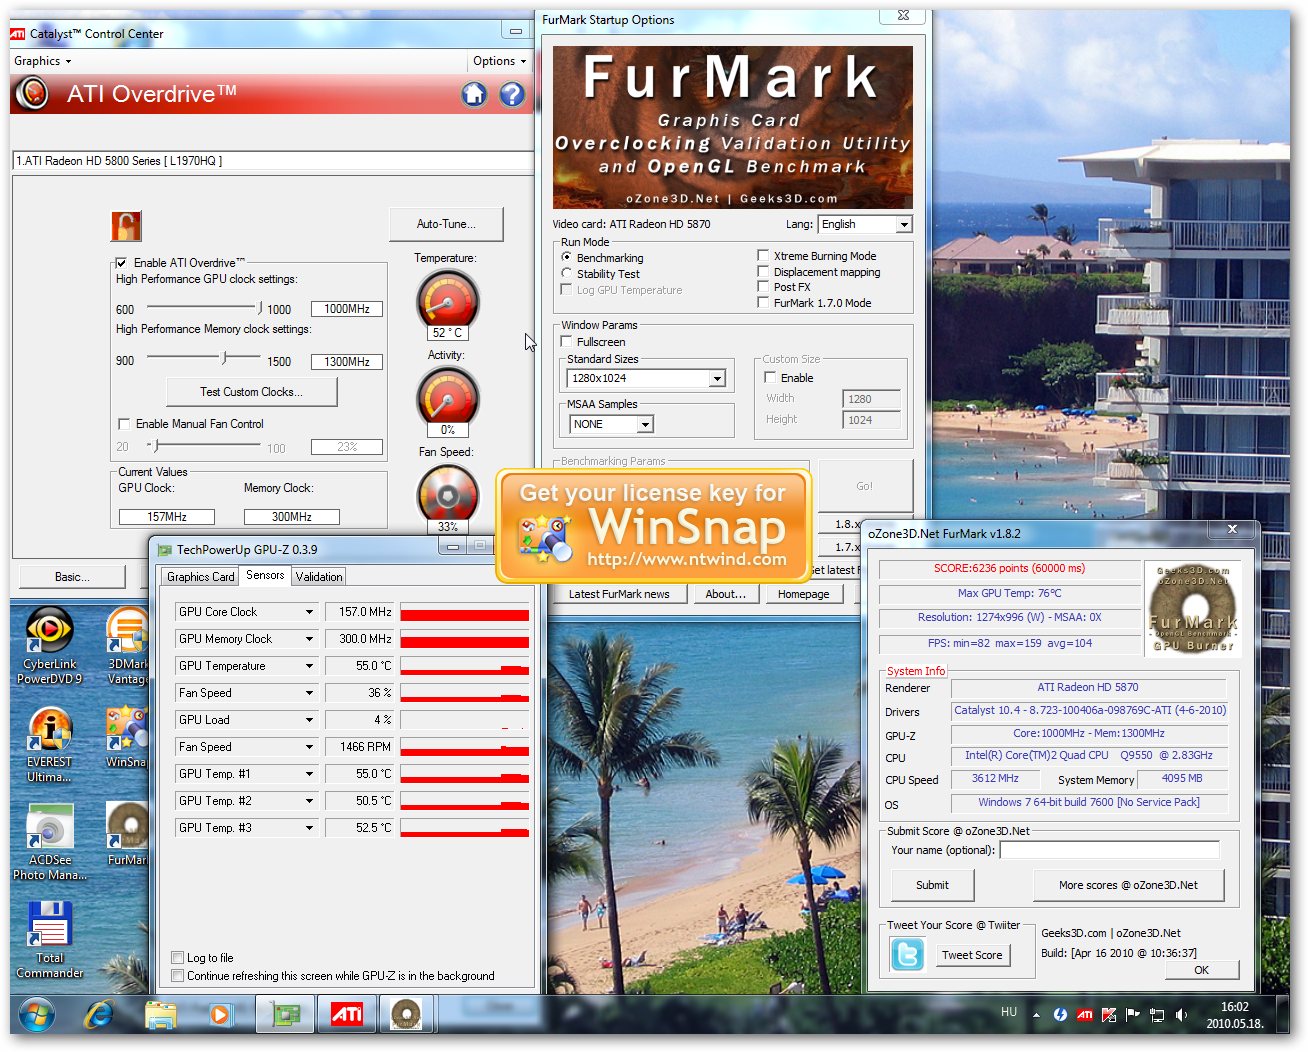Enable Xtreme Burning Mode
This screenshot has width=1308, height=1052.
763,256
